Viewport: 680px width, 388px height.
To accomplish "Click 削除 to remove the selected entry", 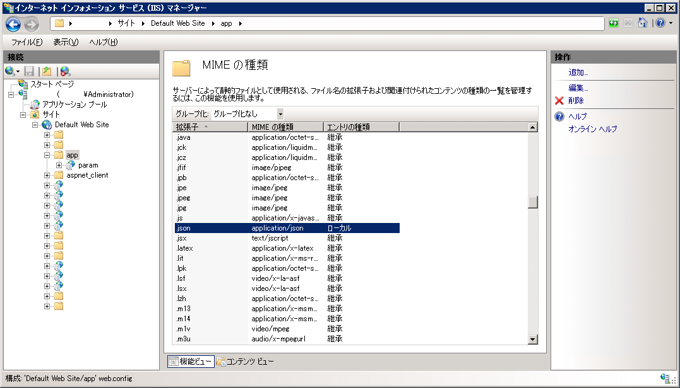I will (x=576, y=101).
